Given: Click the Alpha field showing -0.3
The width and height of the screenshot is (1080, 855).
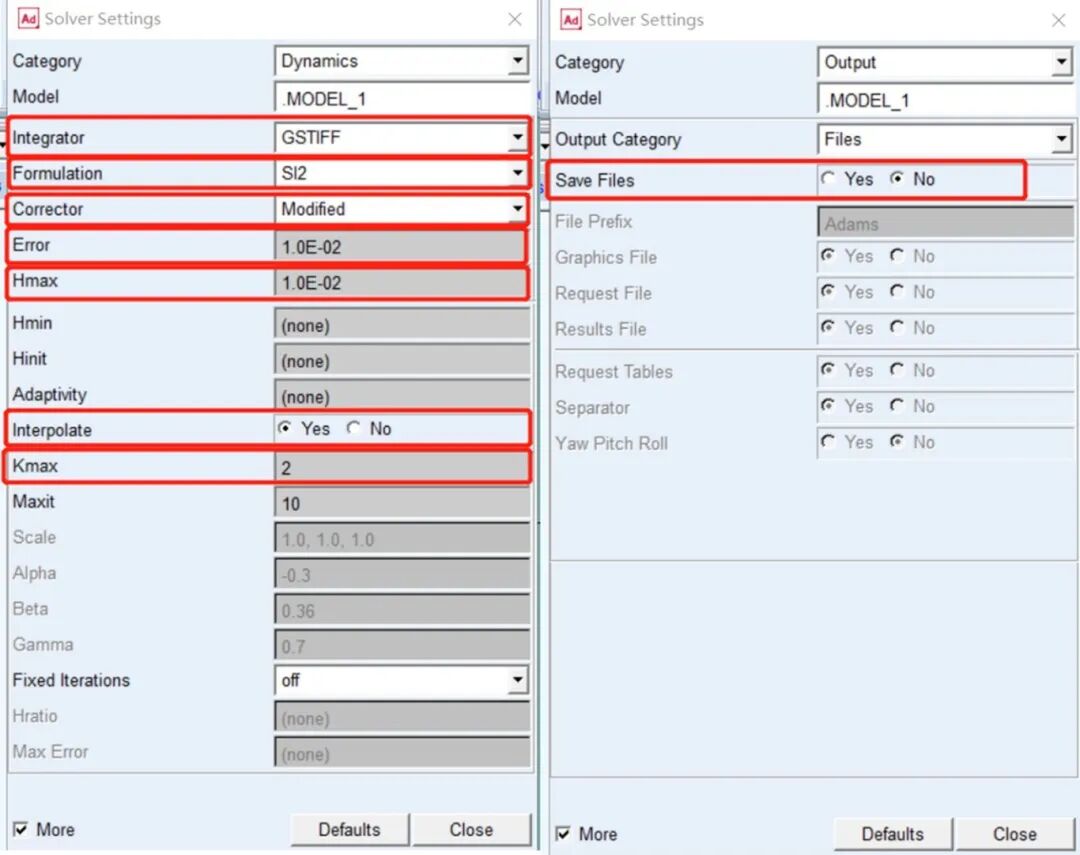Looking at the screenshot, I should (402, 575).
